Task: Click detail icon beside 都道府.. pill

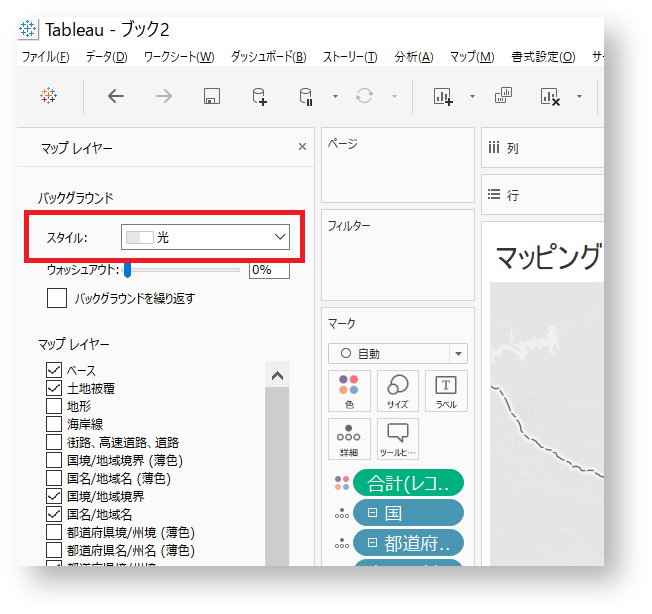Action: 342,543
